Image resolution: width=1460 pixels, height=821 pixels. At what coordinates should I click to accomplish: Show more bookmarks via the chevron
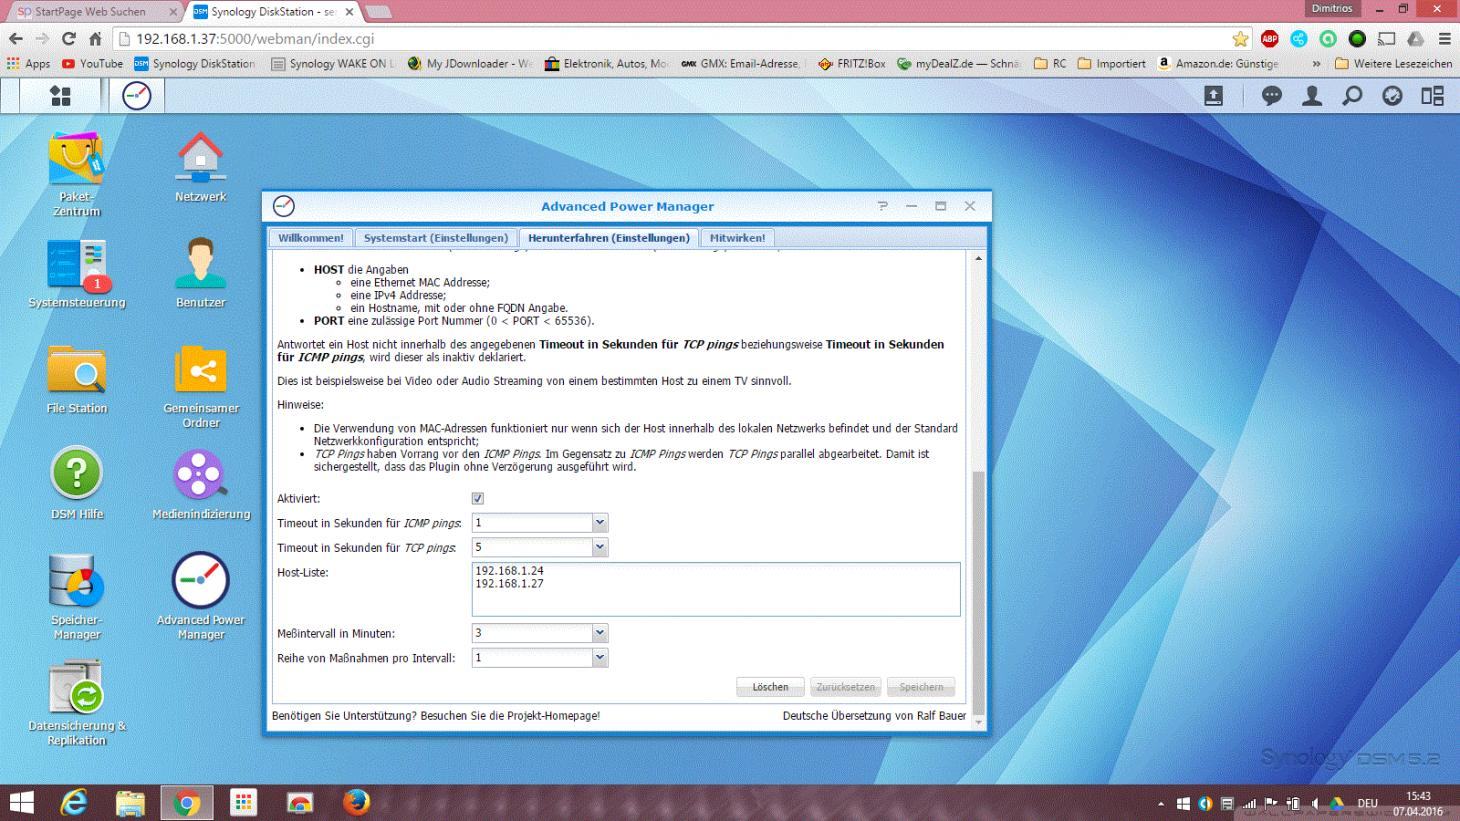pyautogui.click(x=1316, y=63)
